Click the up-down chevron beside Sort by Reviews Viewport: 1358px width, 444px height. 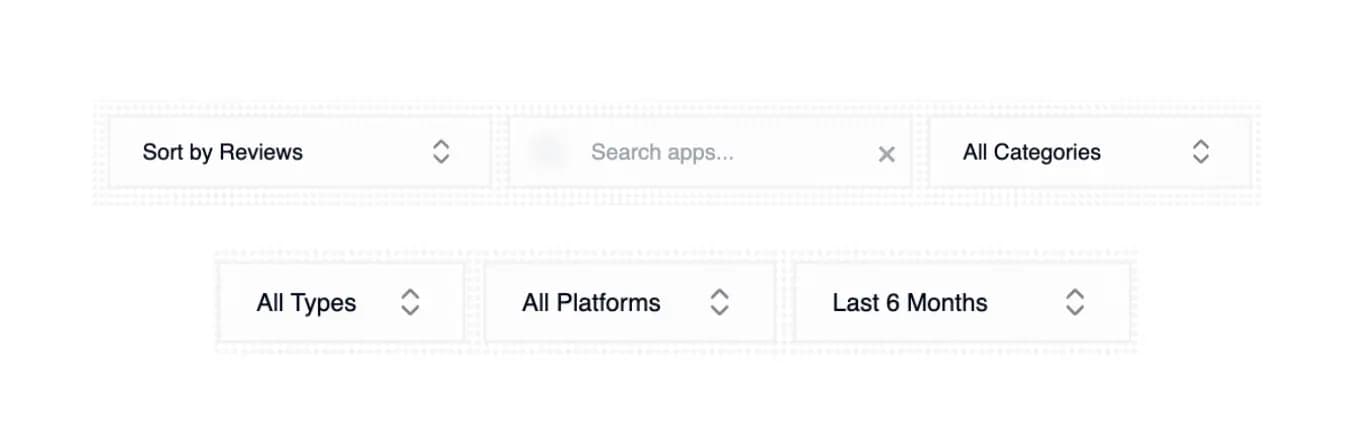pyautogui.click(x=441, y=152)
